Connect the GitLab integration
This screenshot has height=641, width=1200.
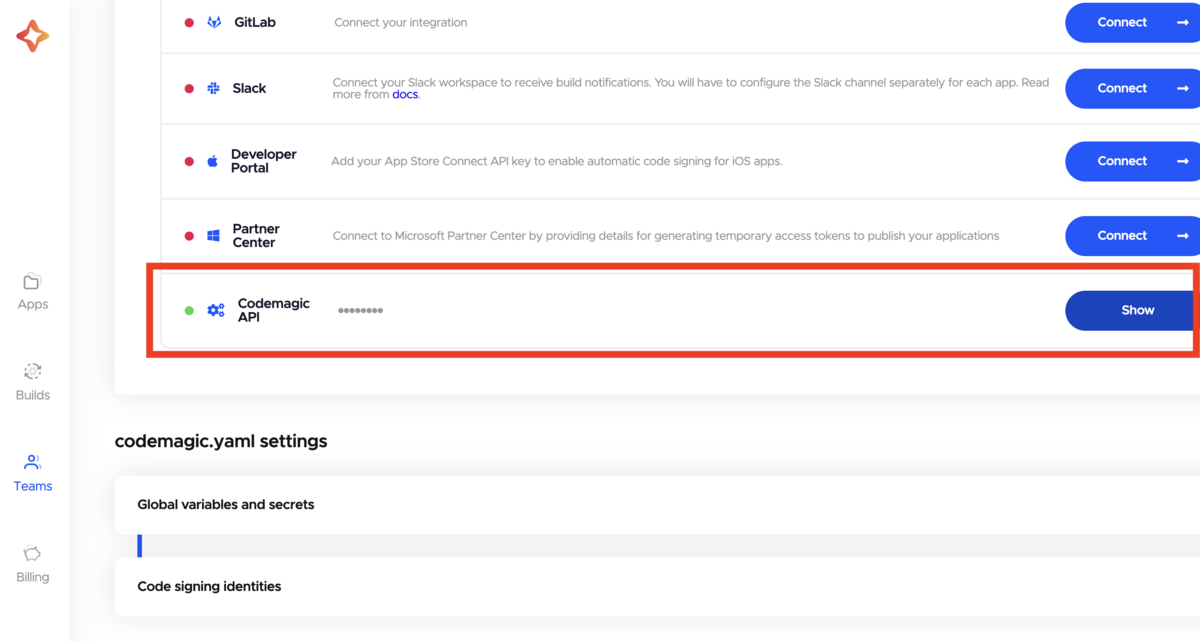coord(1132,22)
